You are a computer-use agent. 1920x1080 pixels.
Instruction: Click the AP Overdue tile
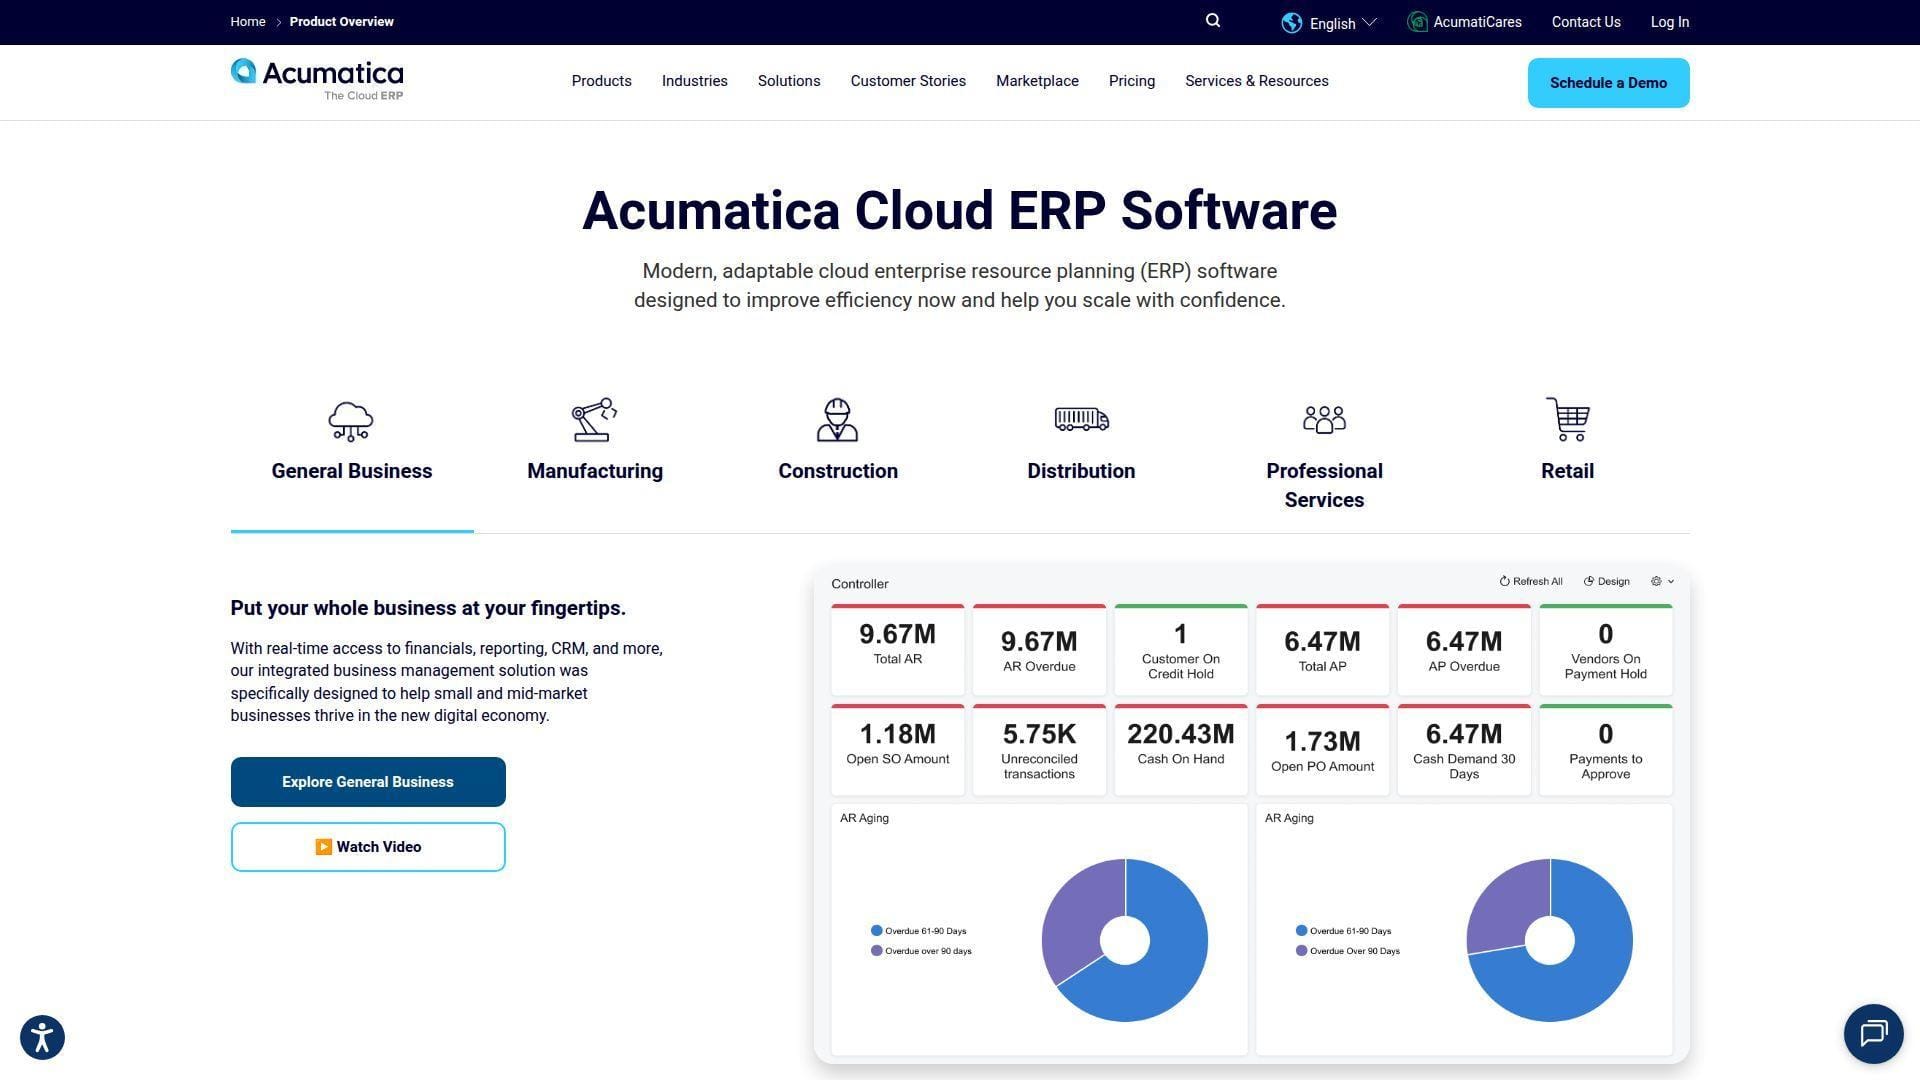(1464, 650)
